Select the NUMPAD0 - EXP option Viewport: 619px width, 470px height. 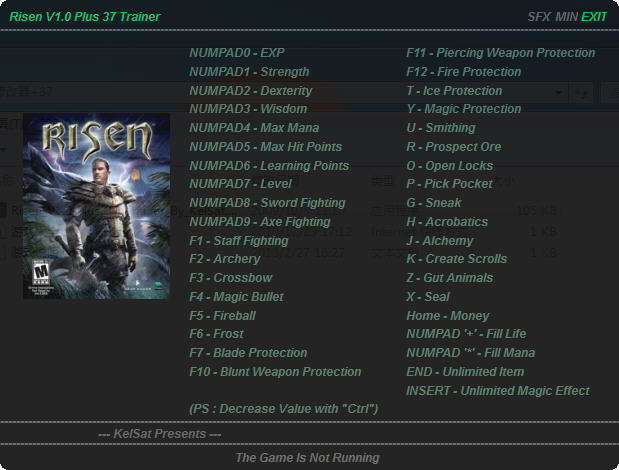point(237,53)
